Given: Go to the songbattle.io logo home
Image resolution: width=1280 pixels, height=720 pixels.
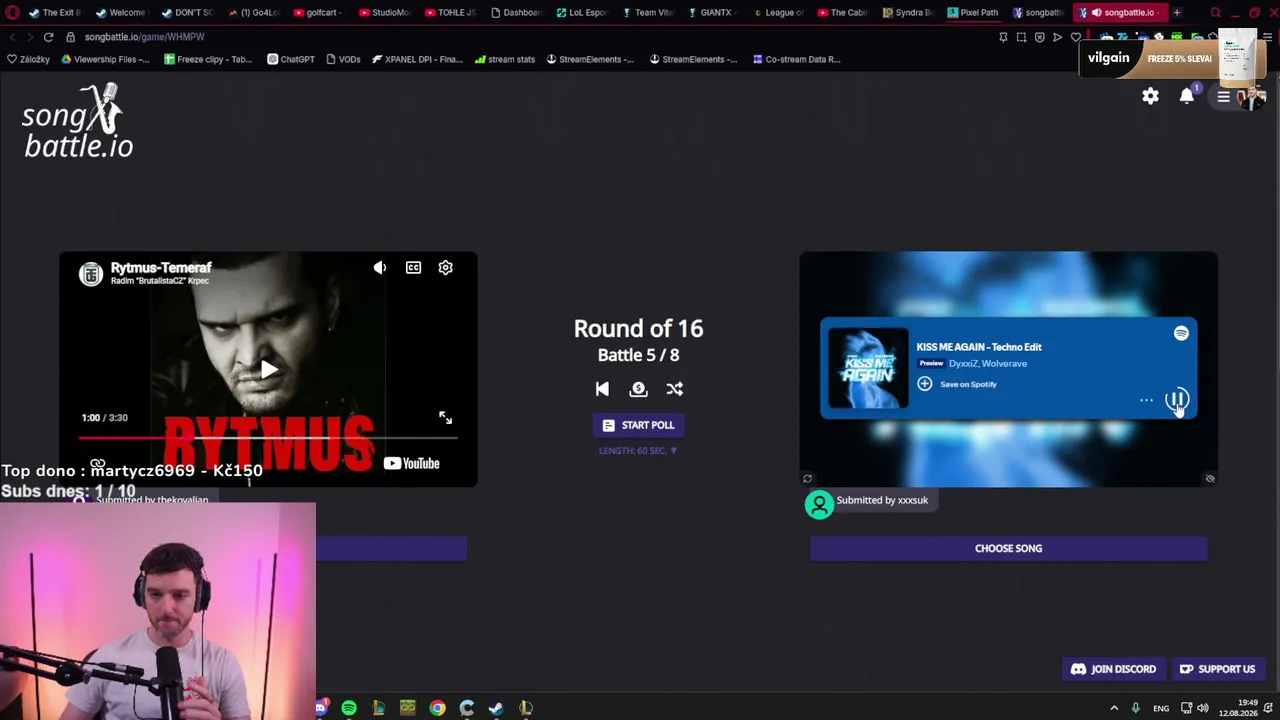Looking at the screenshot, I should coord(78,121).
